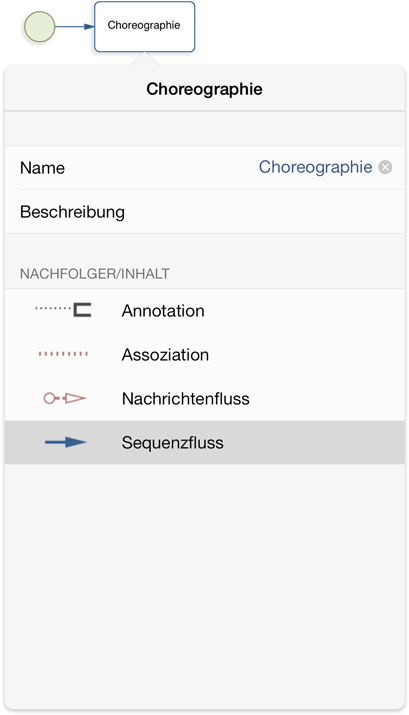Click the Choreographie text label inside the box
409x715 pixels.
pyautogui.click(x=144, y=25)
